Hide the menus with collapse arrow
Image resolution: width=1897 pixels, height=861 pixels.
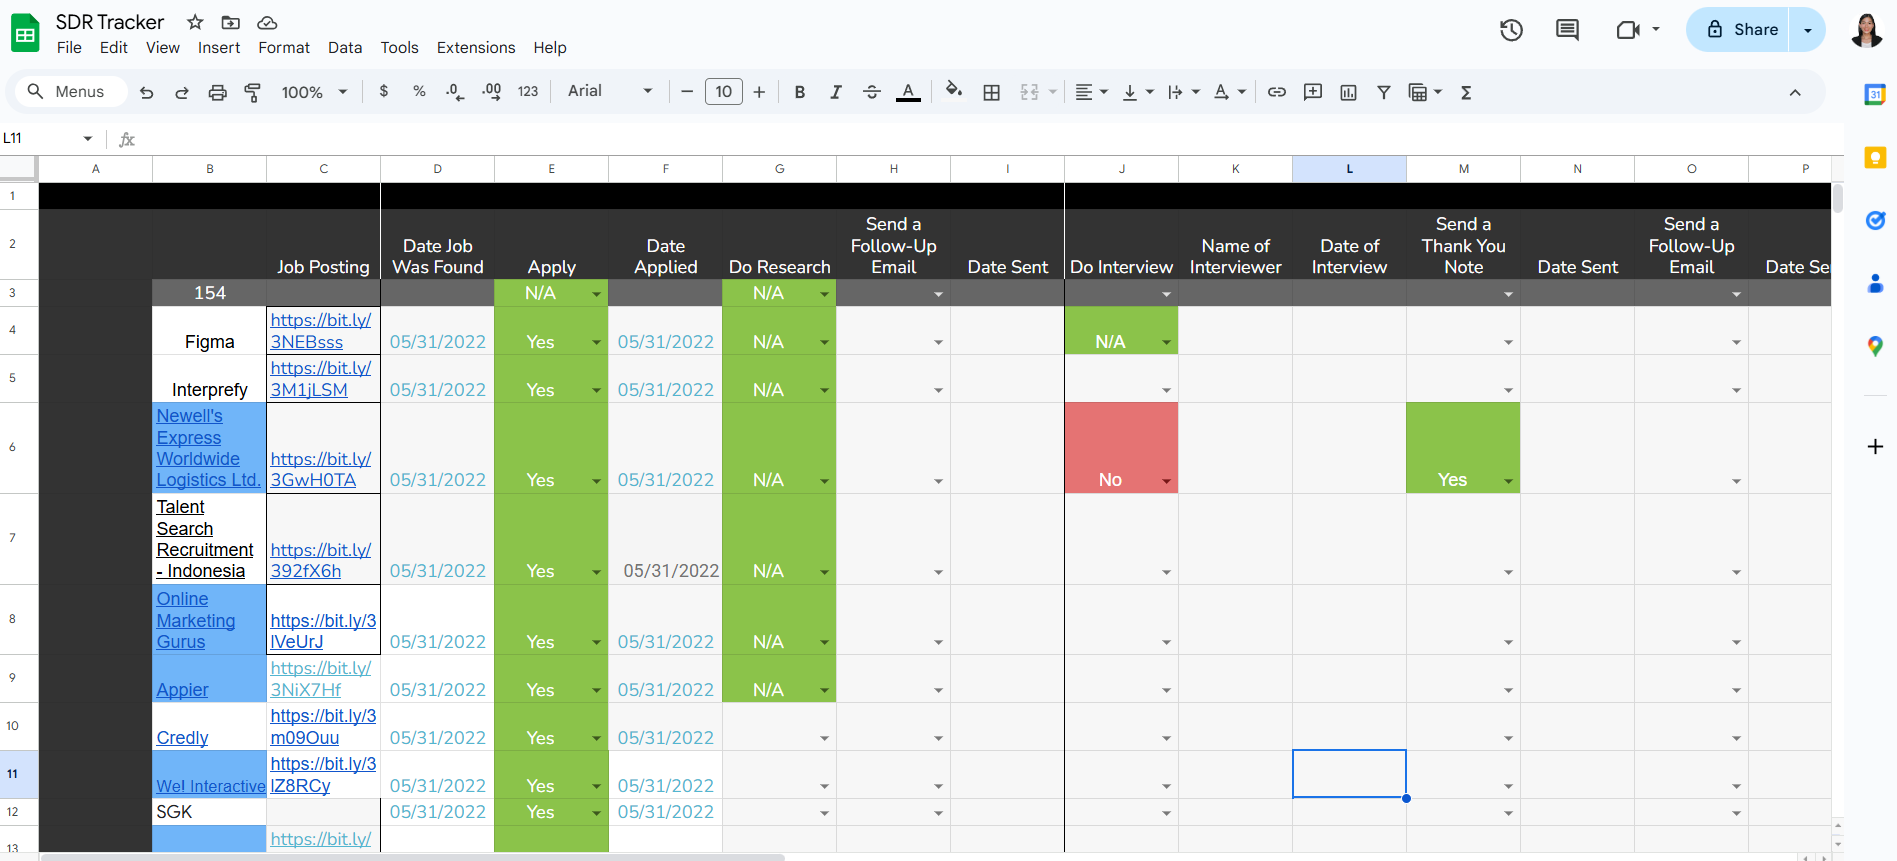[x=1795, y=92]
